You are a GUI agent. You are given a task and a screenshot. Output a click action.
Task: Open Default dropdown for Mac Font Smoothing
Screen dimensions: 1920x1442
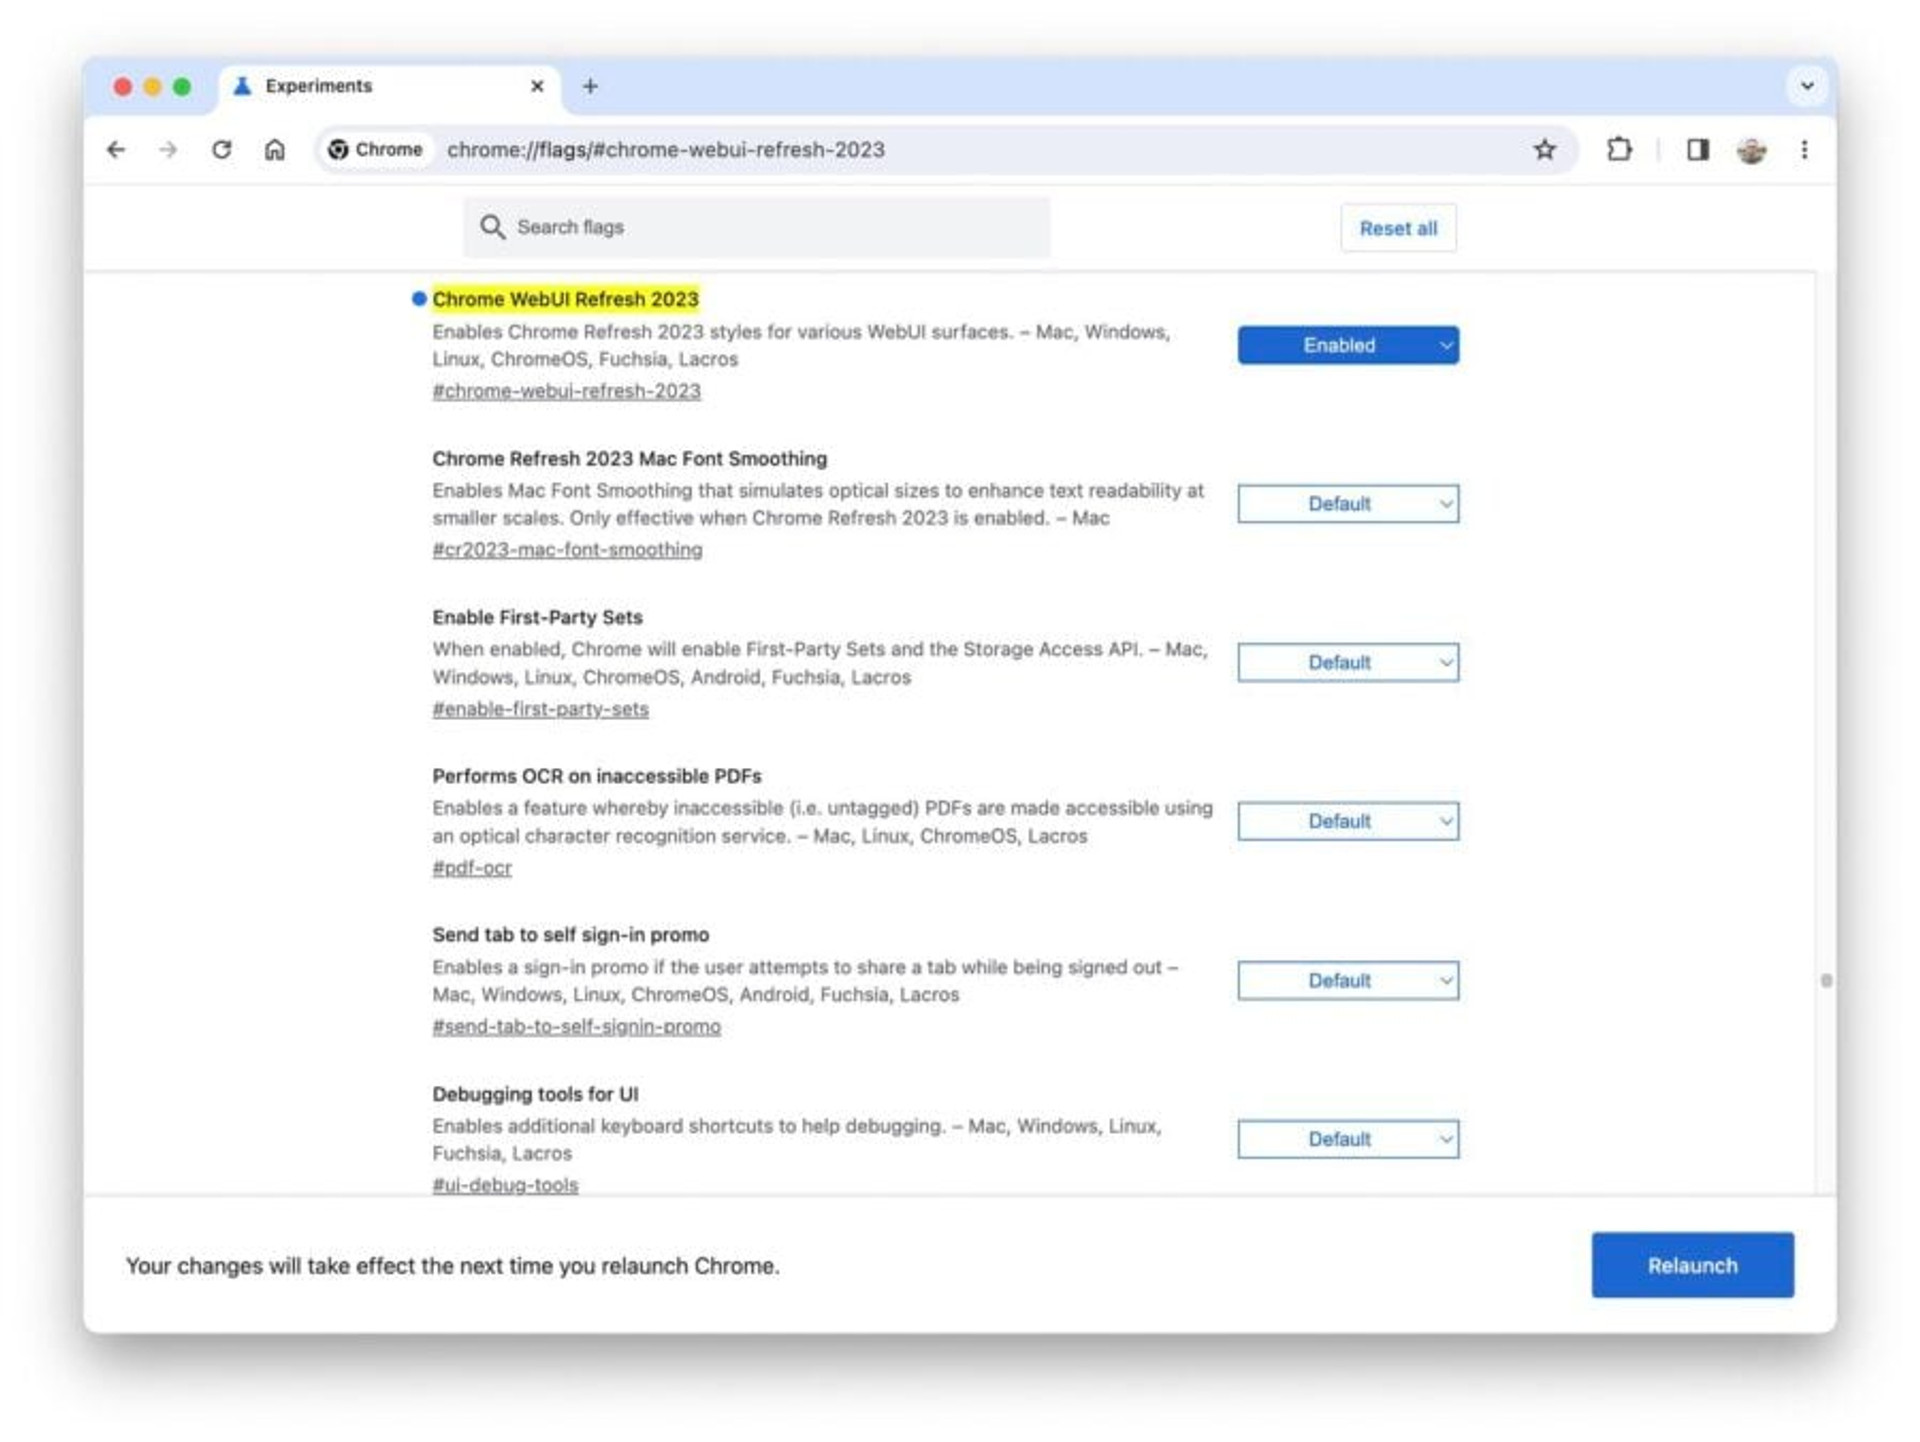1348,504
